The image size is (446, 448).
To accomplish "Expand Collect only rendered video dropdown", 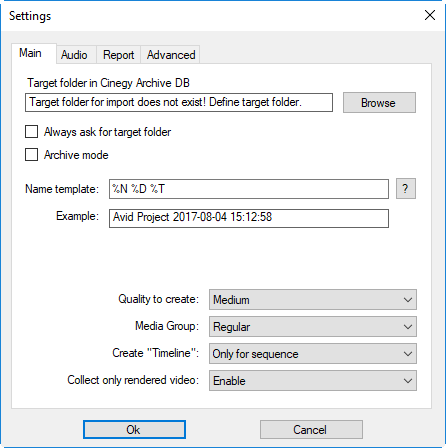I will click(313, 381).
